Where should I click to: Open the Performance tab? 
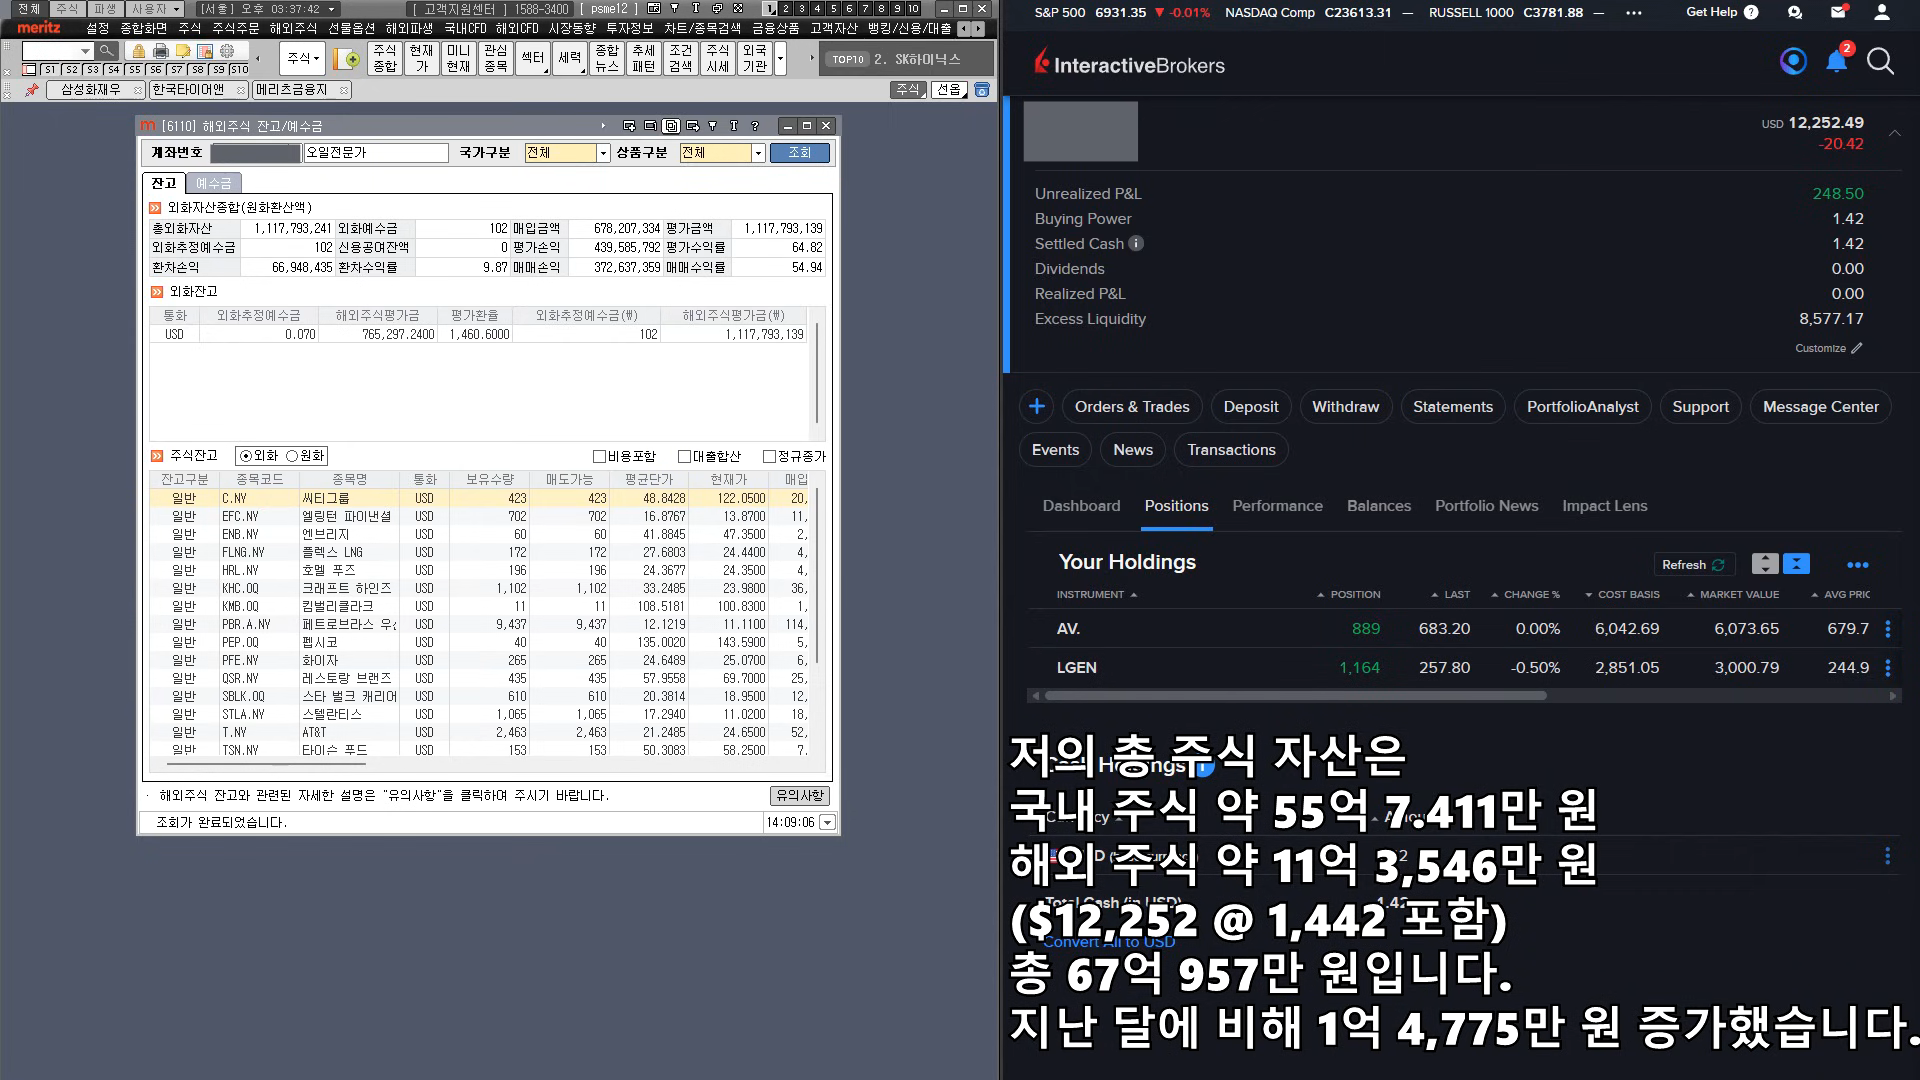click(1277, 506)
